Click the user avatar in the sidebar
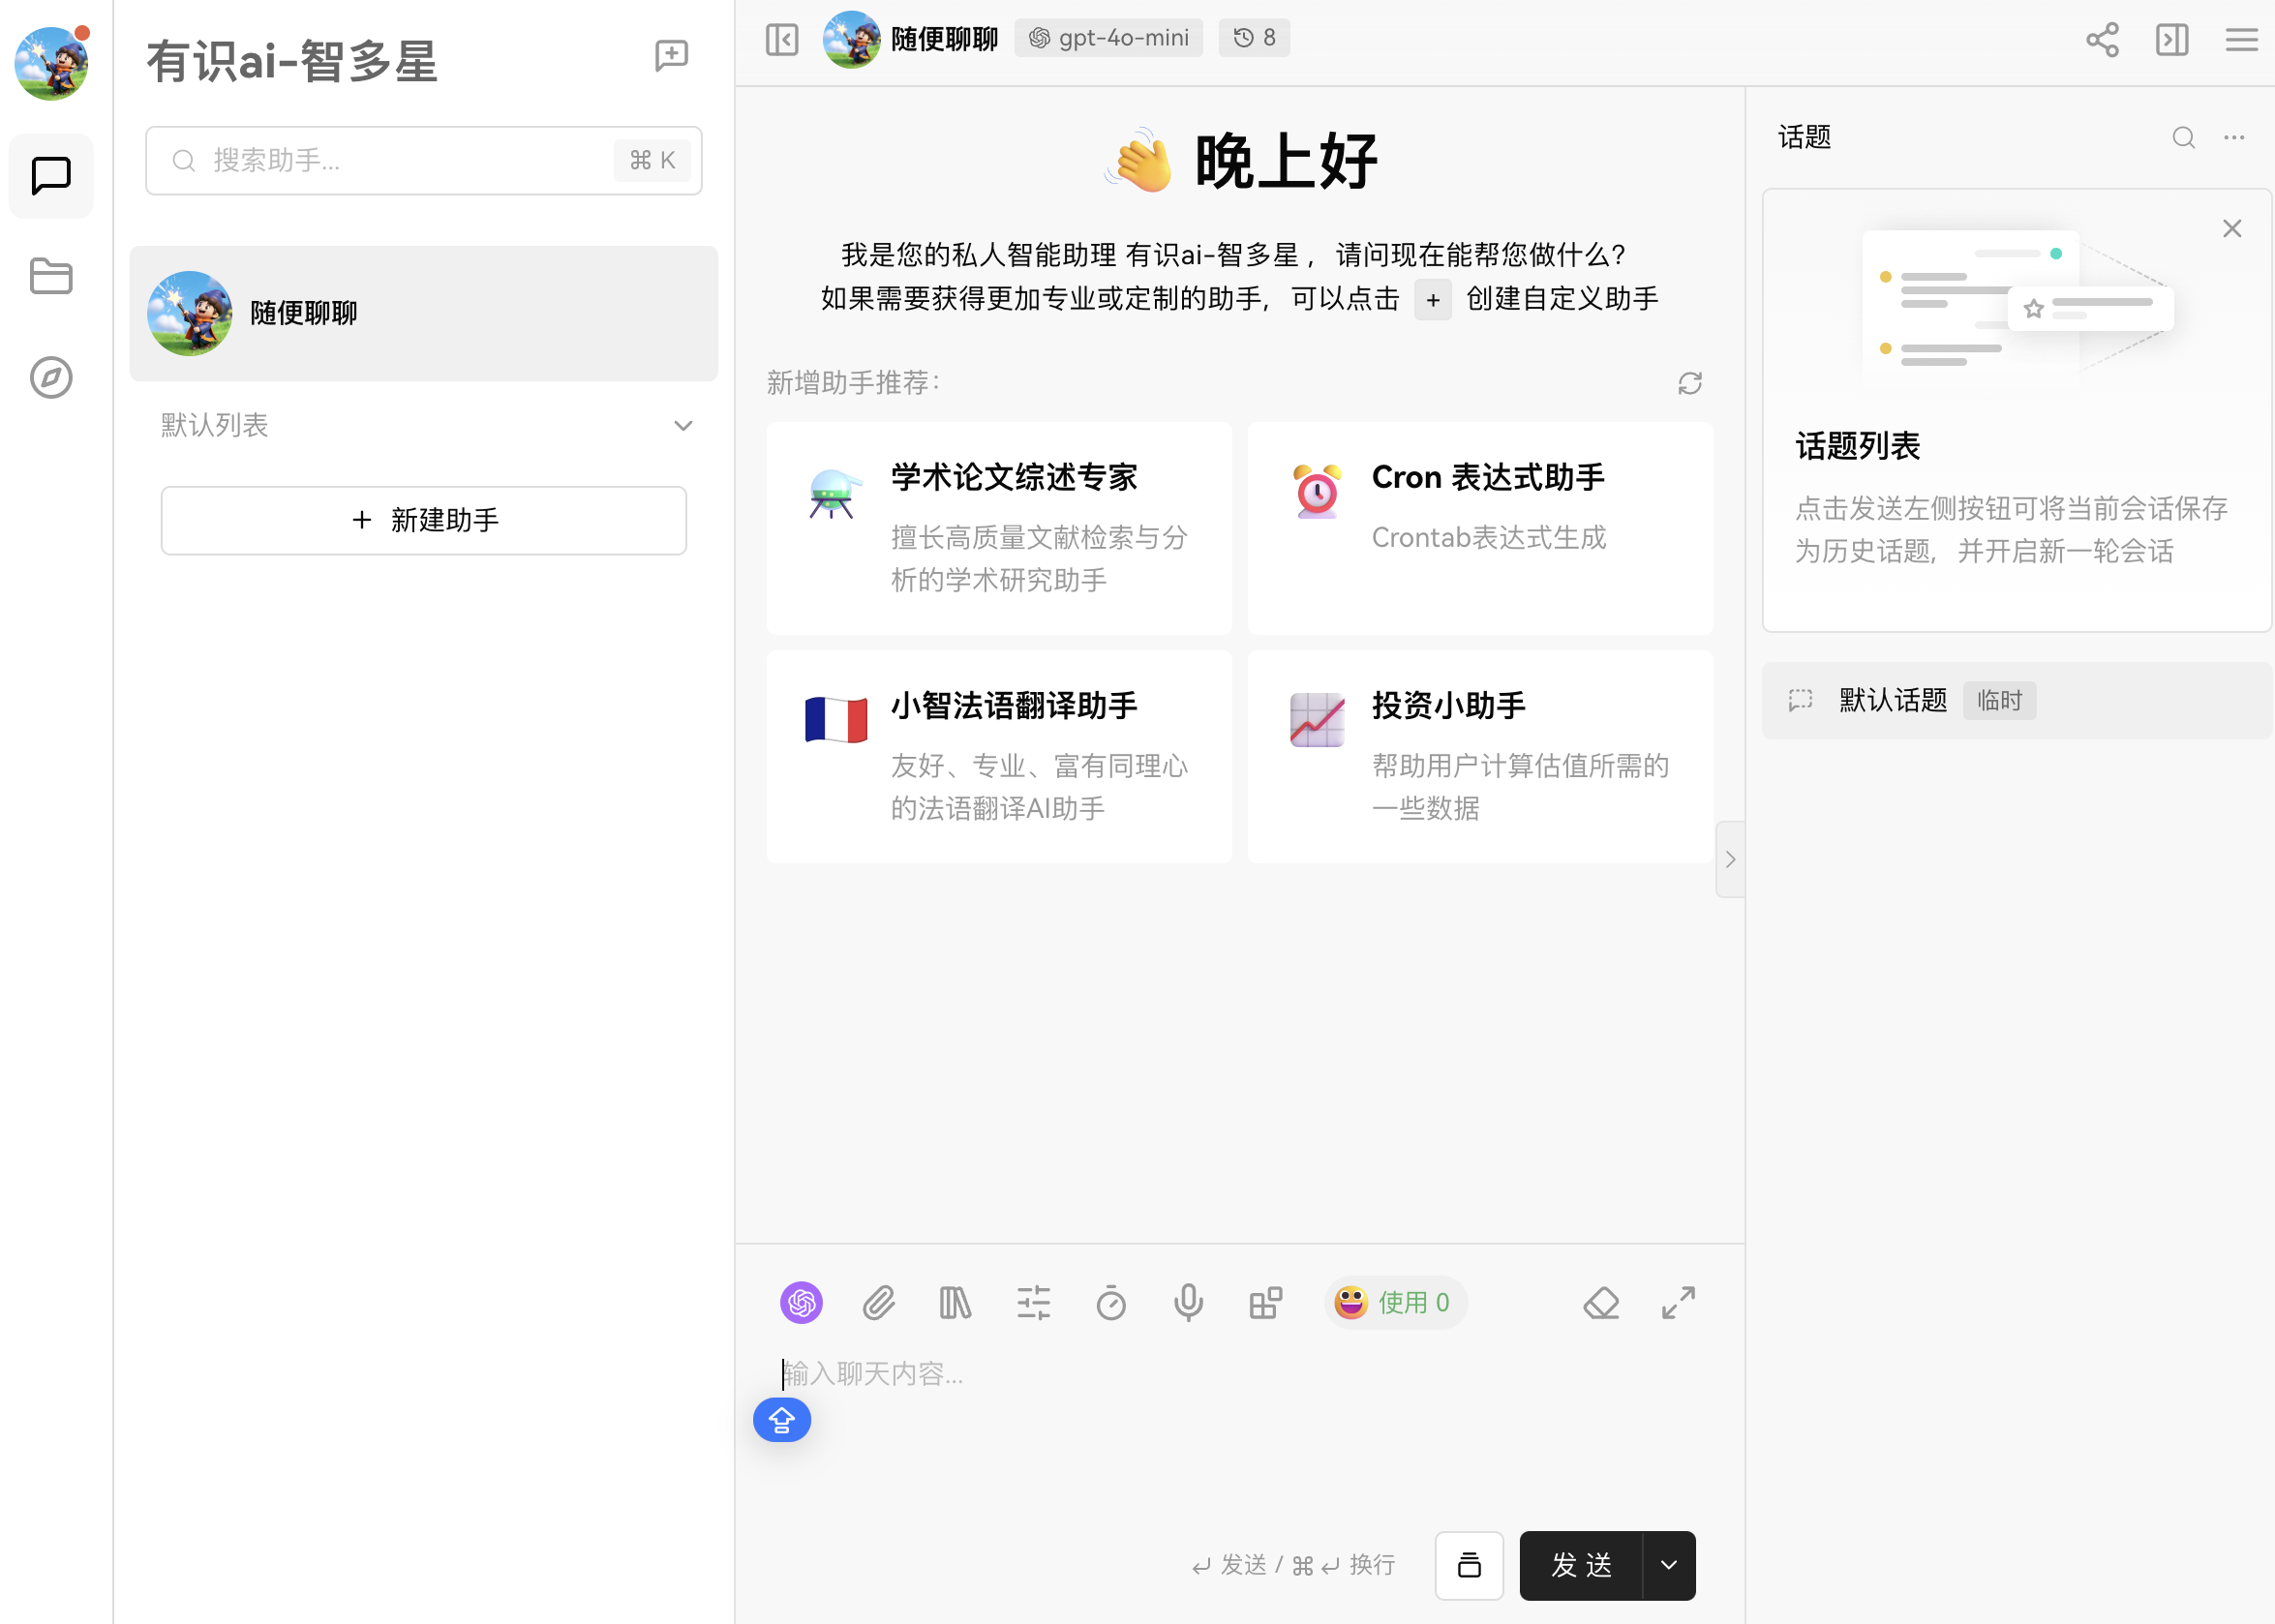 tap(51, 62)
